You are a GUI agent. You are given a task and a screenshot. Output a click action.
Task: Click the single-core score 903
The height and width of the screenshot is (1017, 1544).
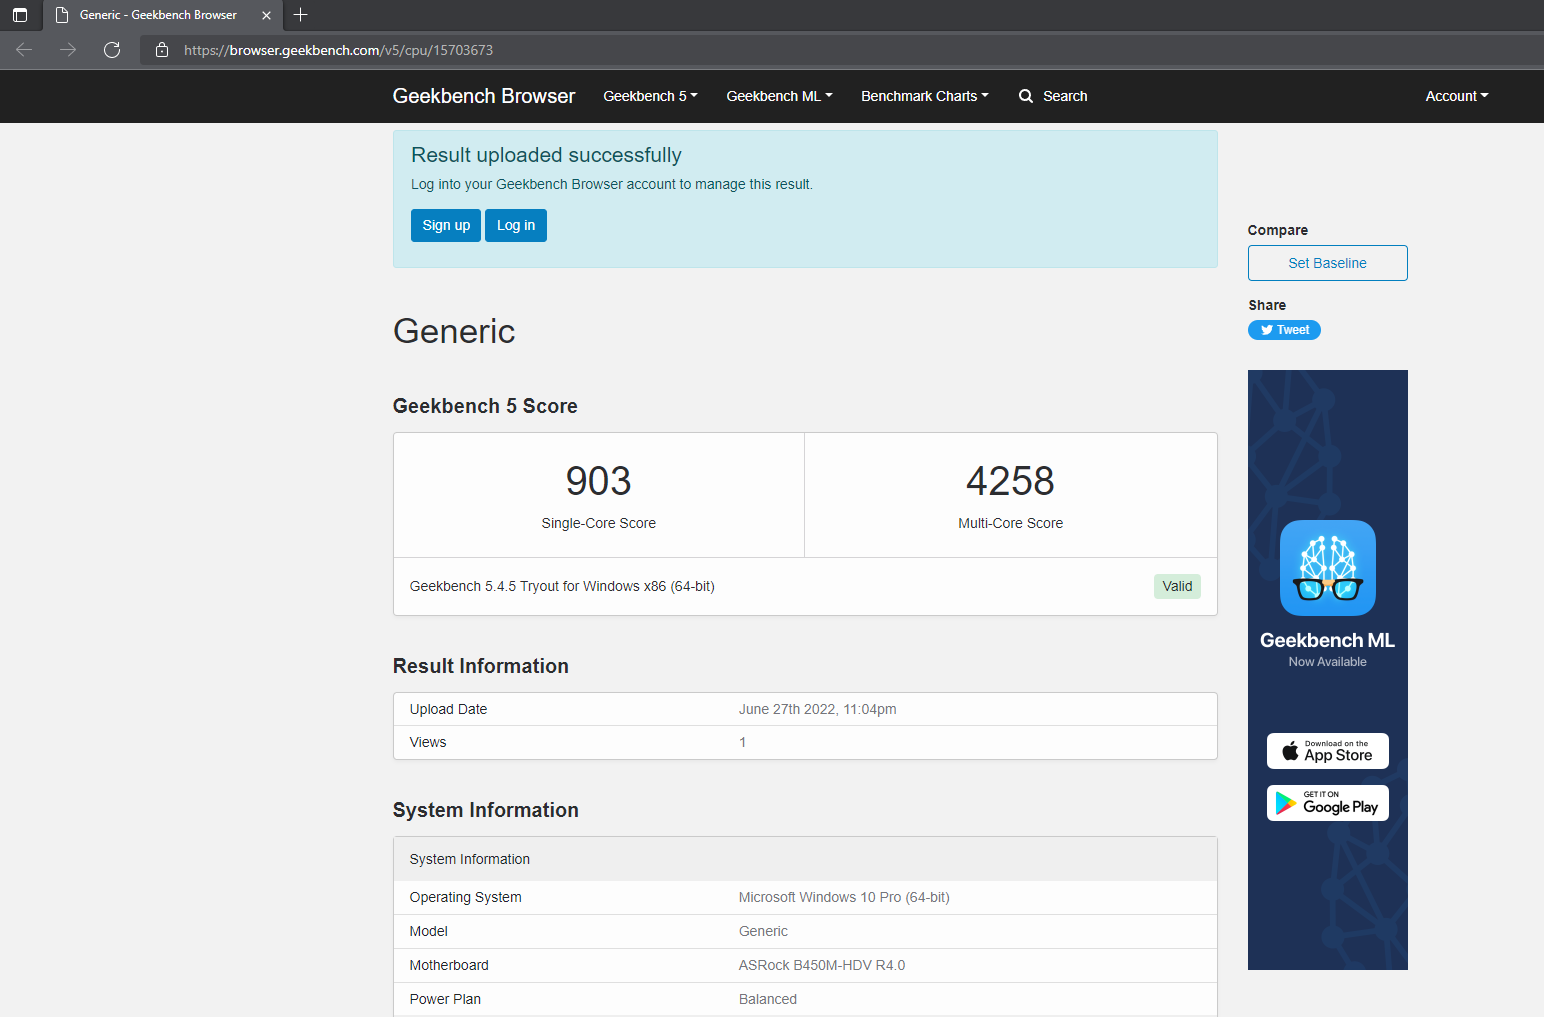tap(599, 481)
